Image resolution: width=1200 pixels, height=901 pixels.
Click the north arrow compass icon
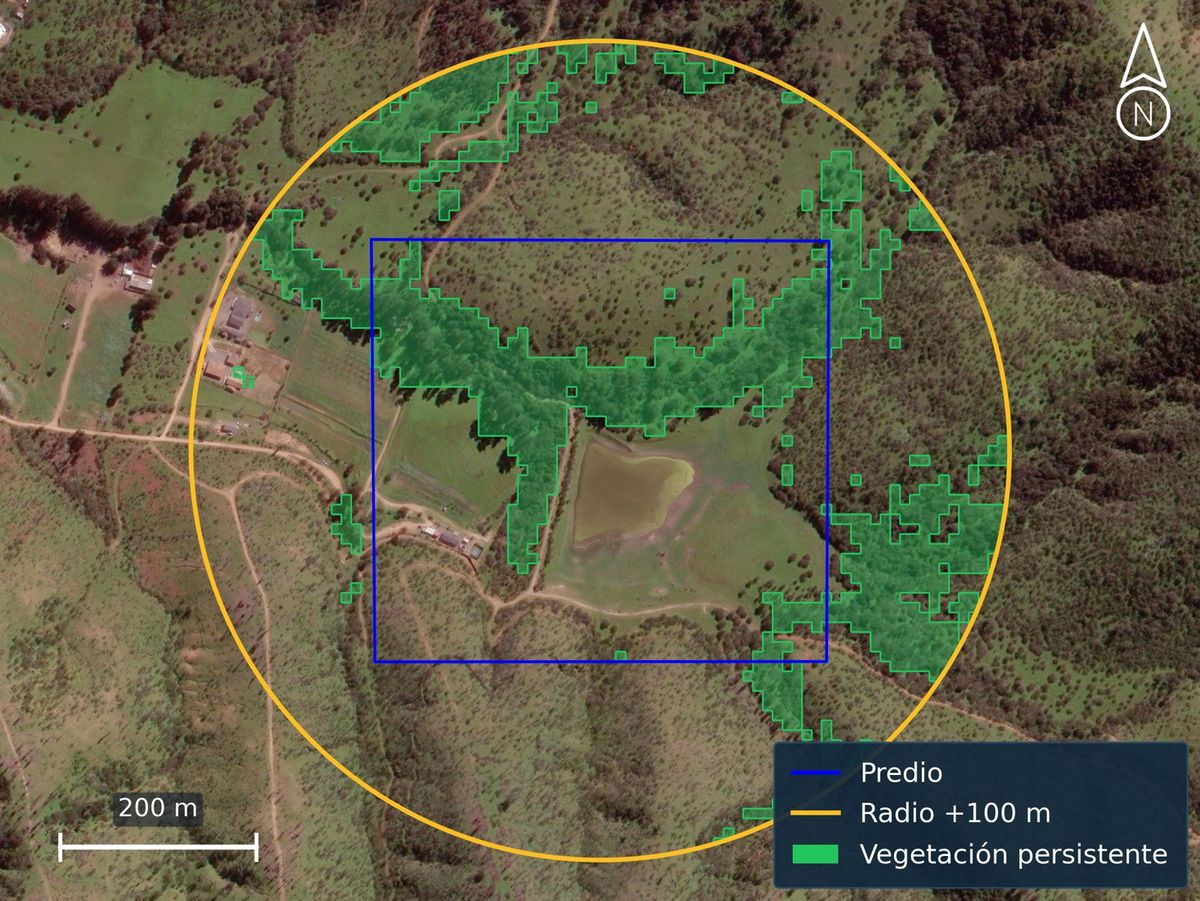point(1142,80)
